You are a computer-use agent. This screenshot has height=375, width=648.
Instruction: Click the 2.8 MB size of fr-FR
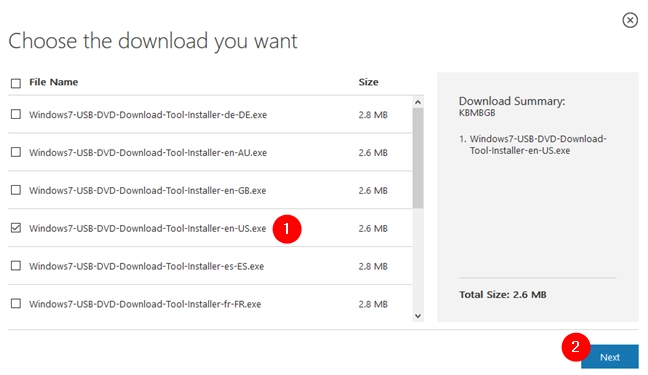click(x=373, y=304)
